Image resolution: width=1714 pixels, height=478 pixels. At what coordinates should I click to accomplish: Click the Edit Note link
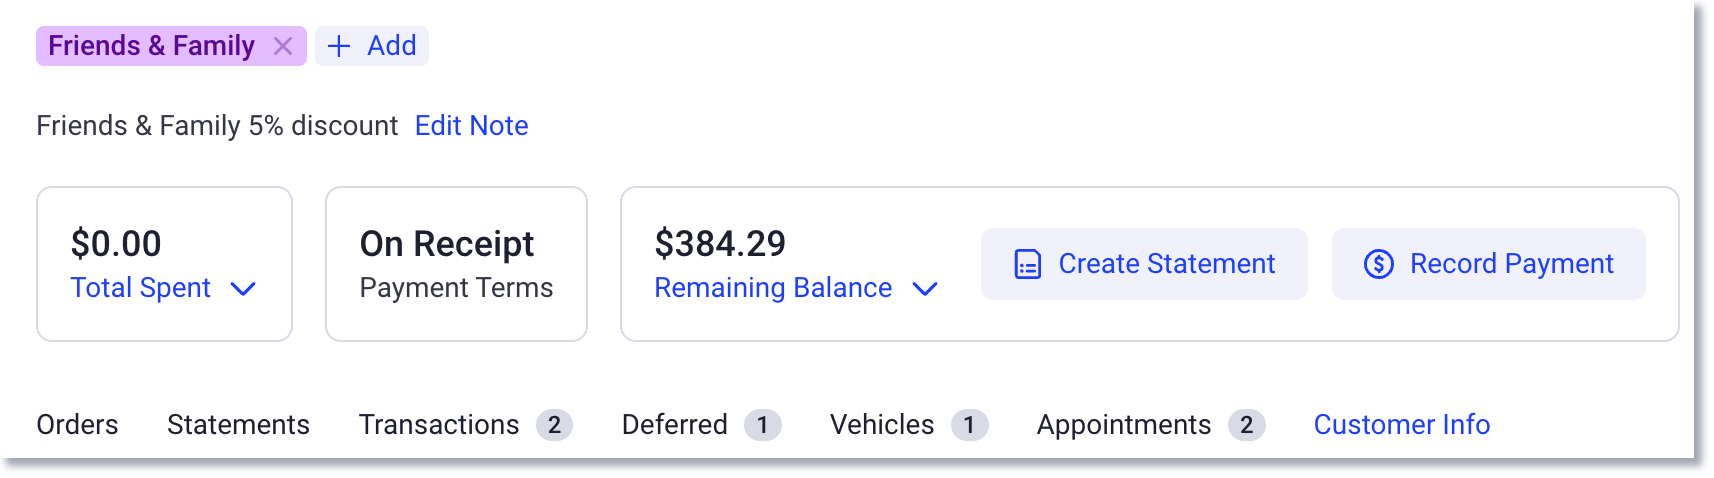click(x=471, y=126)
